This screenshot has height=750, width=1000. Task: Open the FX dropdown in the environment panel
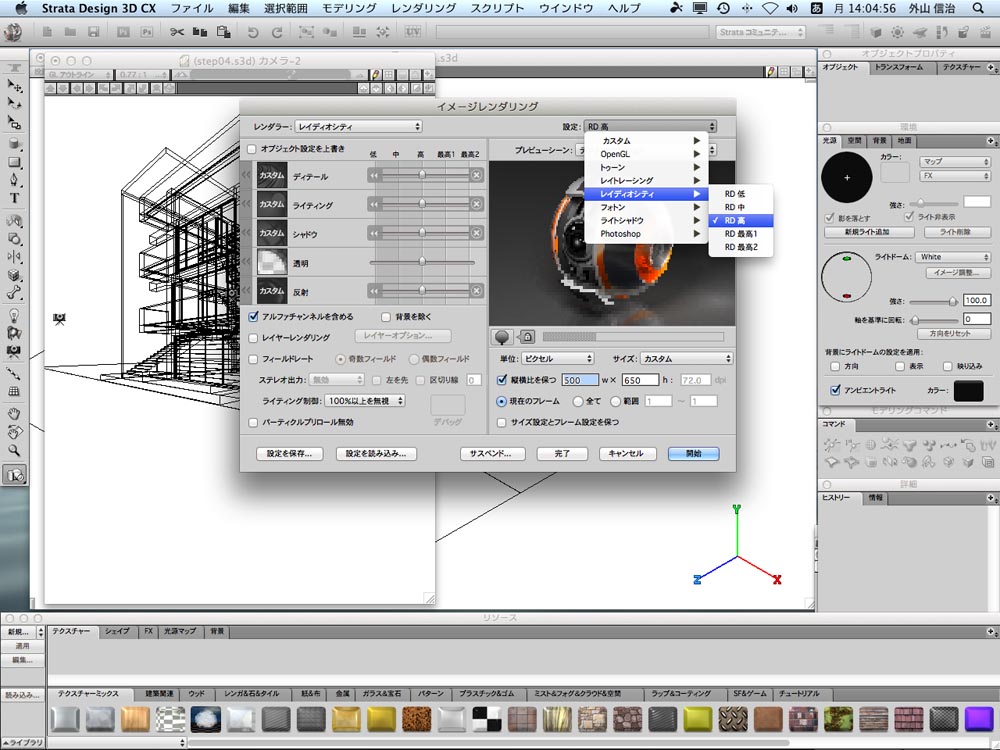pos(954,175)
